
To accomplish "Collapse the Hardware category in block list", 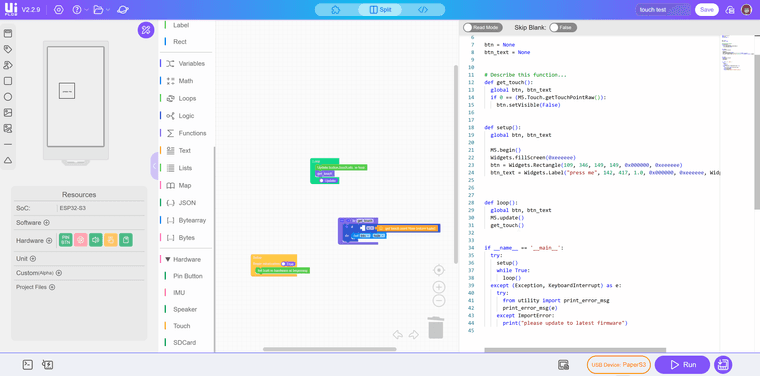I will pyautogui.click(x=168, y=259).
